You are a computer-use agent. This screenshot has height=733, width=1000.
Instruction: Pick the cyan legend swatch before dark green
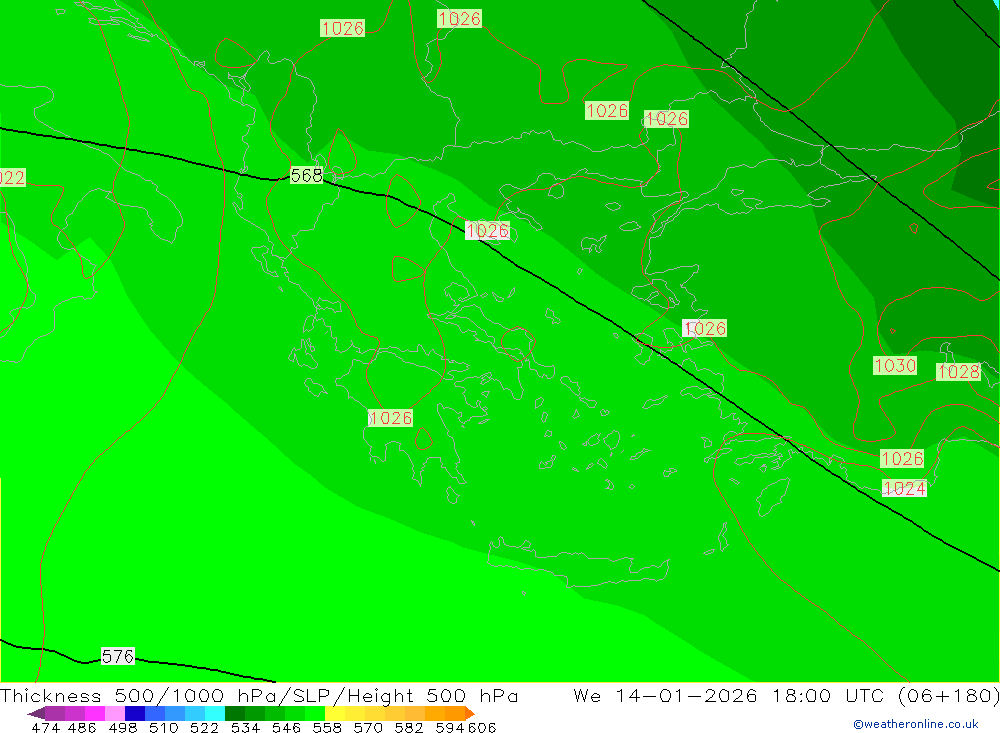pyautogui.click(x=215, y=713)
